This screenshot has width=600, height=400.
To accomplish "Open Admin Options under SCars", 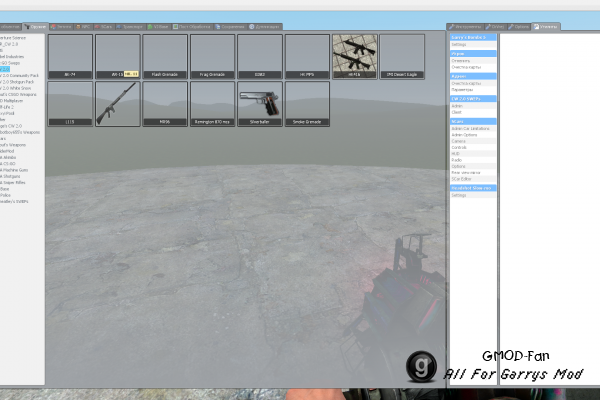I will (473, 135).
